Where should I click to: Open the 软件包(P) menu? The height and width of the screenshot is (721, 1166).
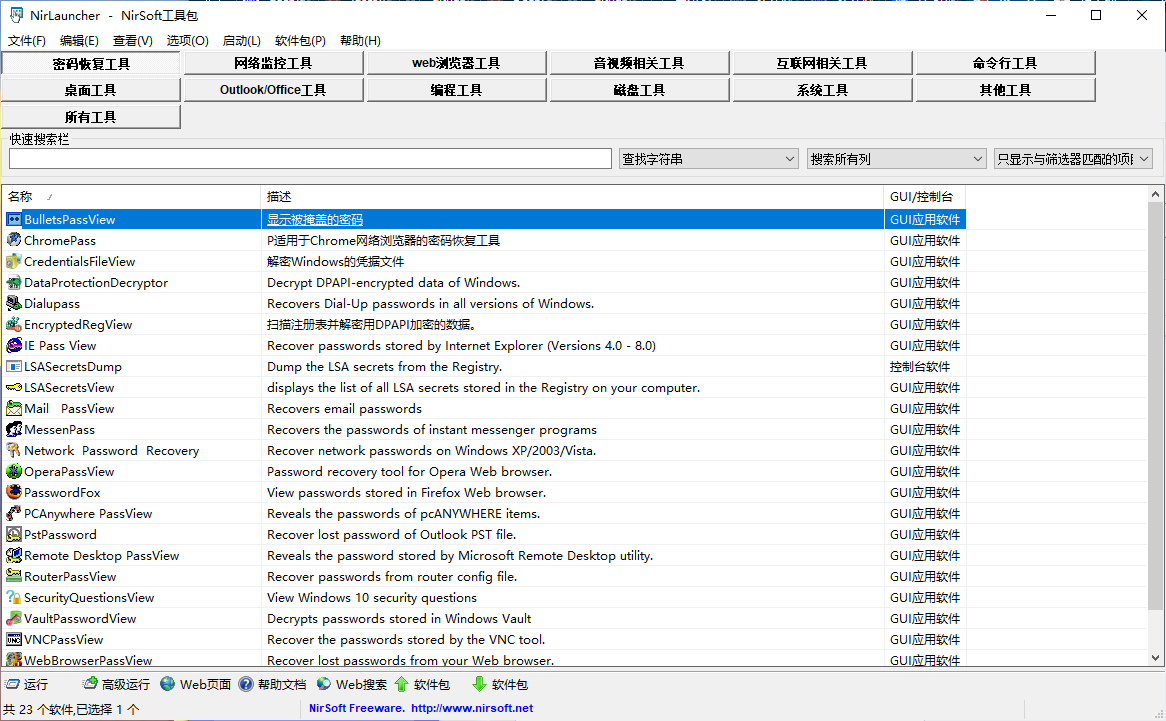(x=300, y=41)
